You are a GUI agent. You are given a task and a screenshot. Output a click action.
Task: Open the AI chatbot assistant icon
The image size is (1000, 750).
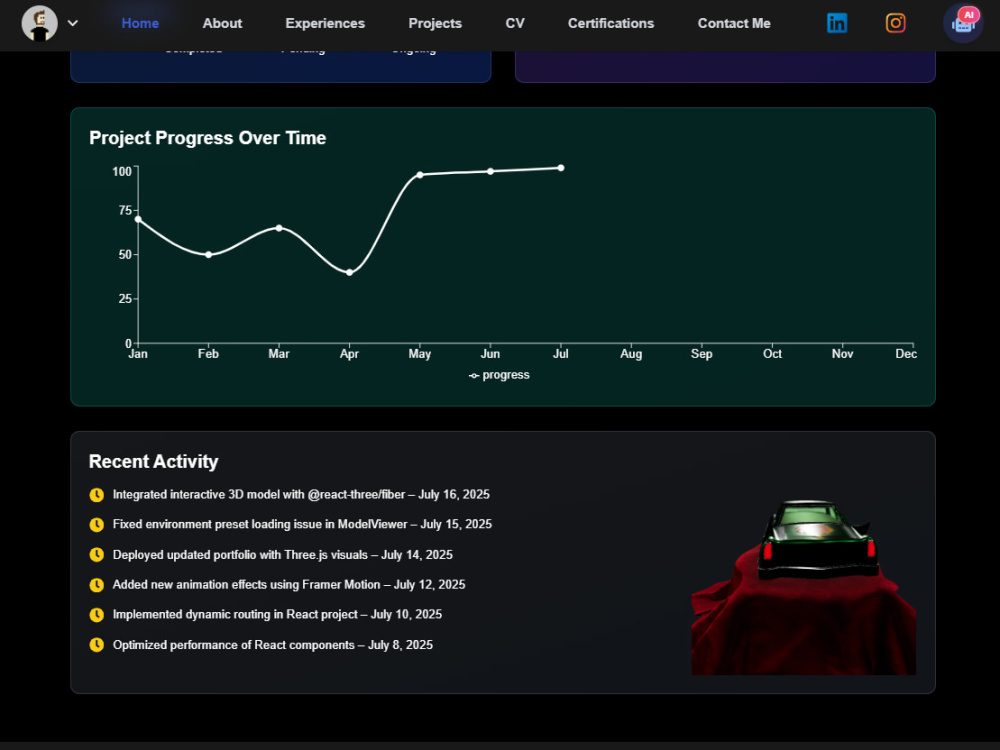(963, 23)
